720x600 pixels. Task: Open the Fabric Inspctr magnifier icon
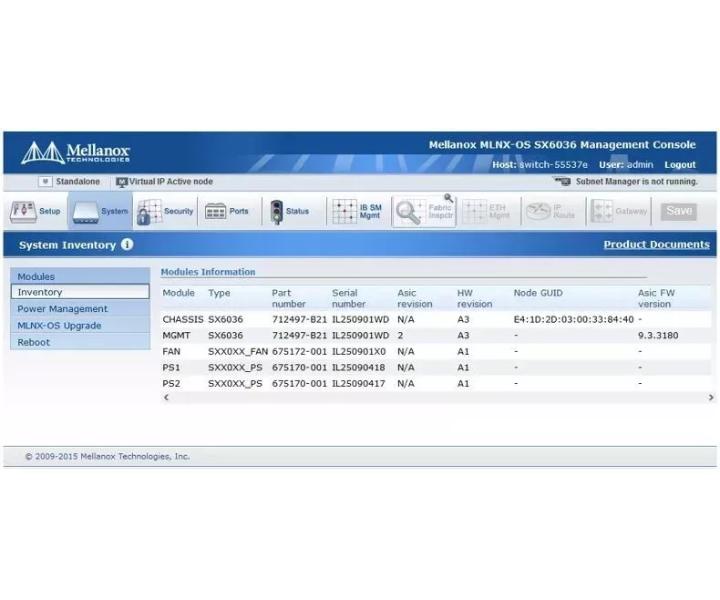408,213
